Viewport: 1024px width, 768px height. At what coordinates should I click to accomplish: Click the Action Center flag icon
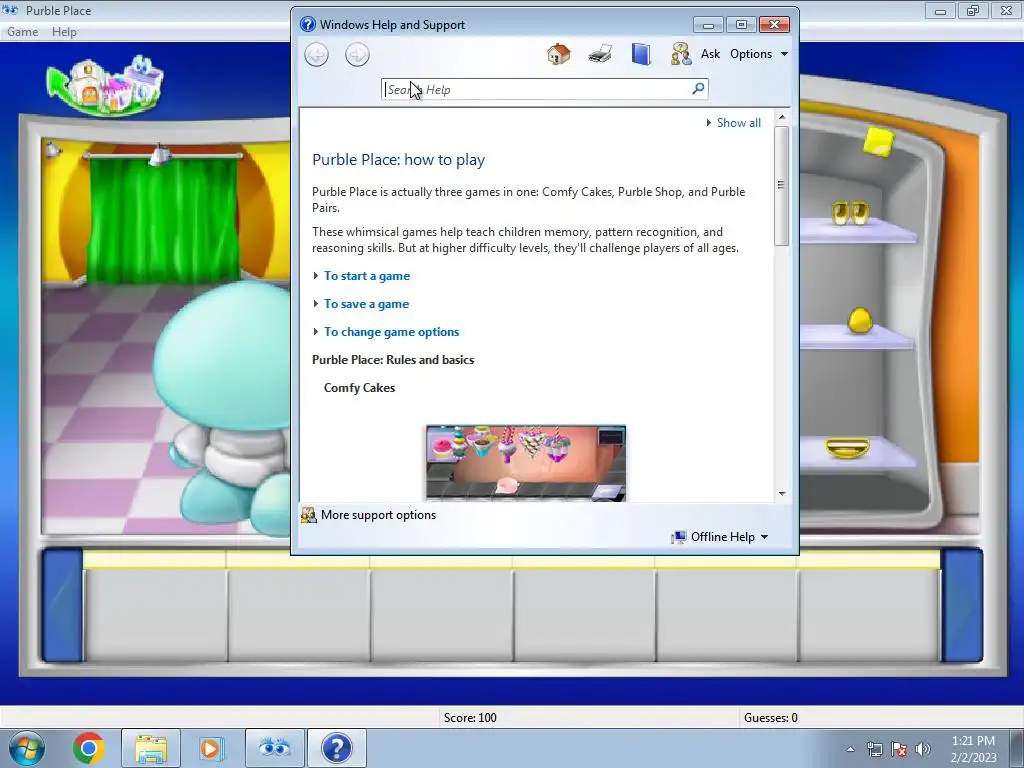click(899, 749)
